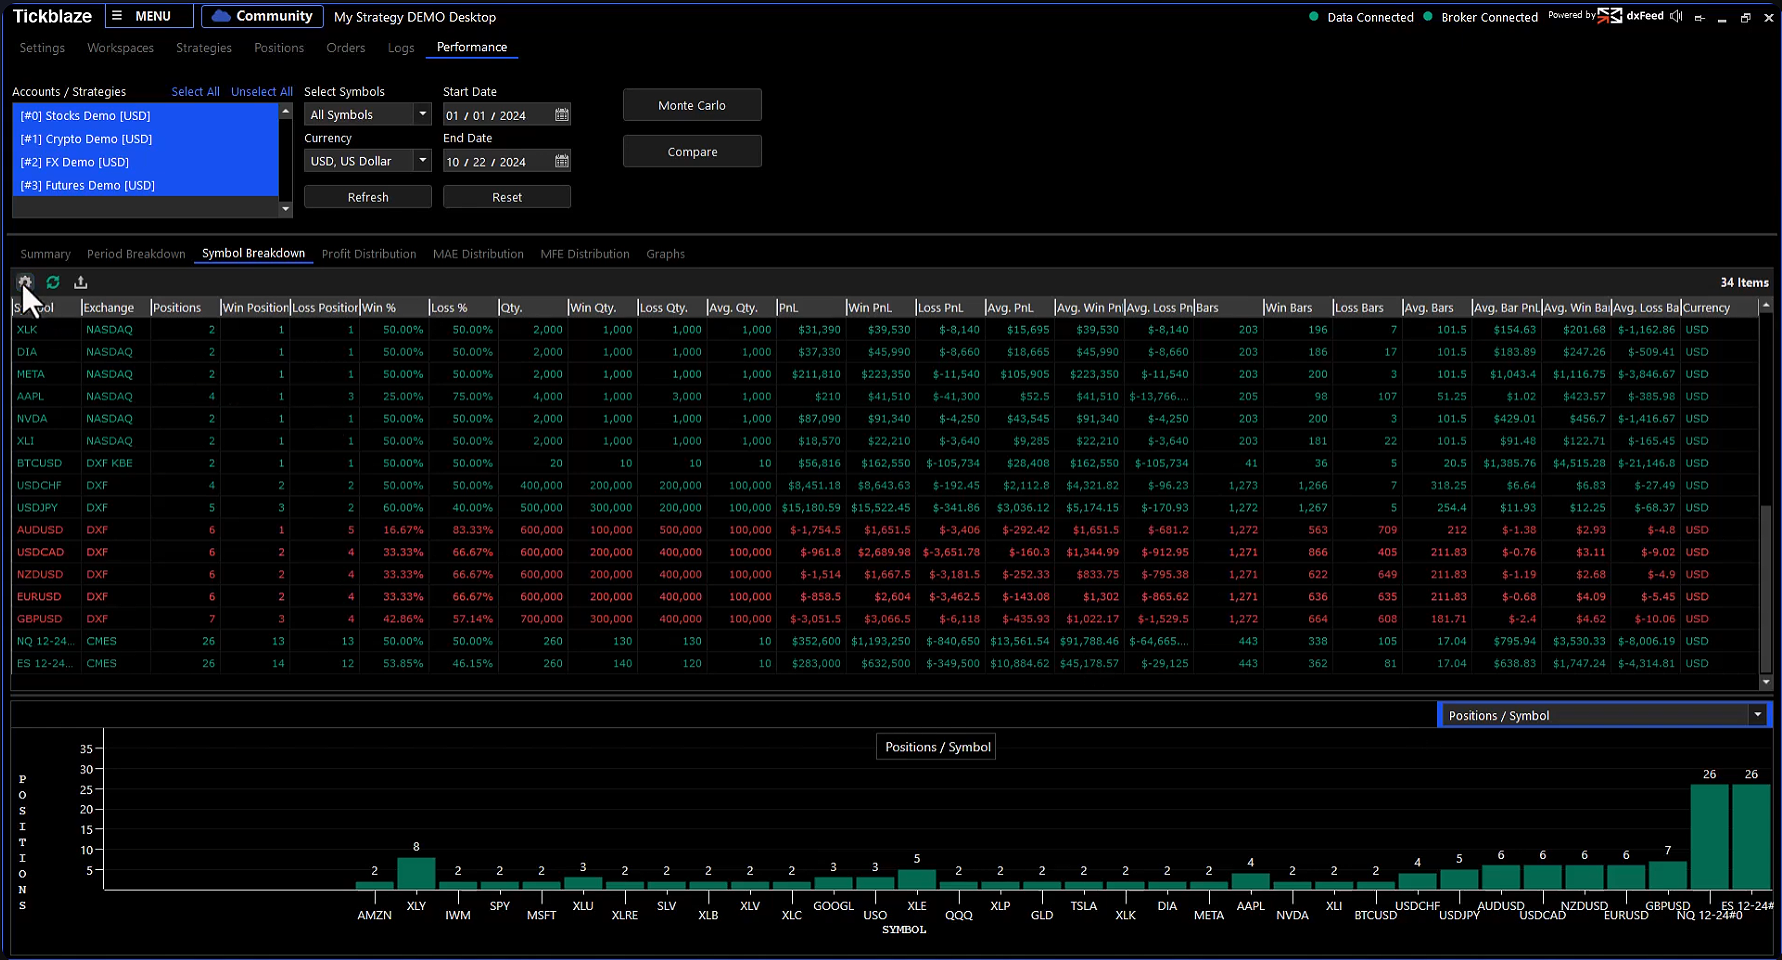Click the Unselect All link
Viewport: 1782px width, 960px height.
(262, 92)
